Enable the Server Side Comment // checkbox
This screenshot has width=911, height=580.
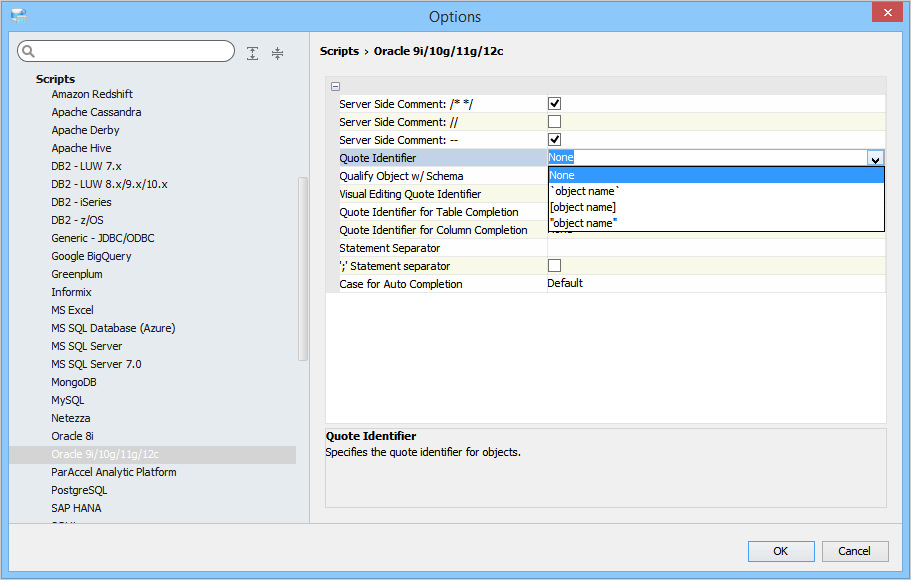pyautogui.click(x=554, y=121)
